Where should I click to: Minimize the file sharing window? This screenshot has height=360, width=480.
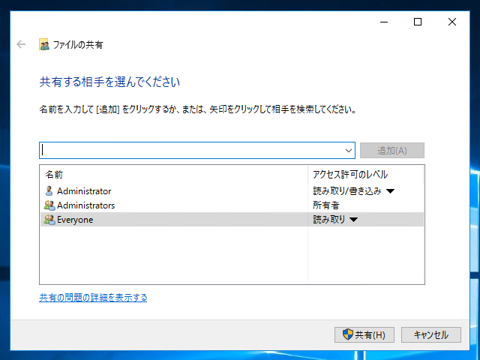[x=384, y=22]
